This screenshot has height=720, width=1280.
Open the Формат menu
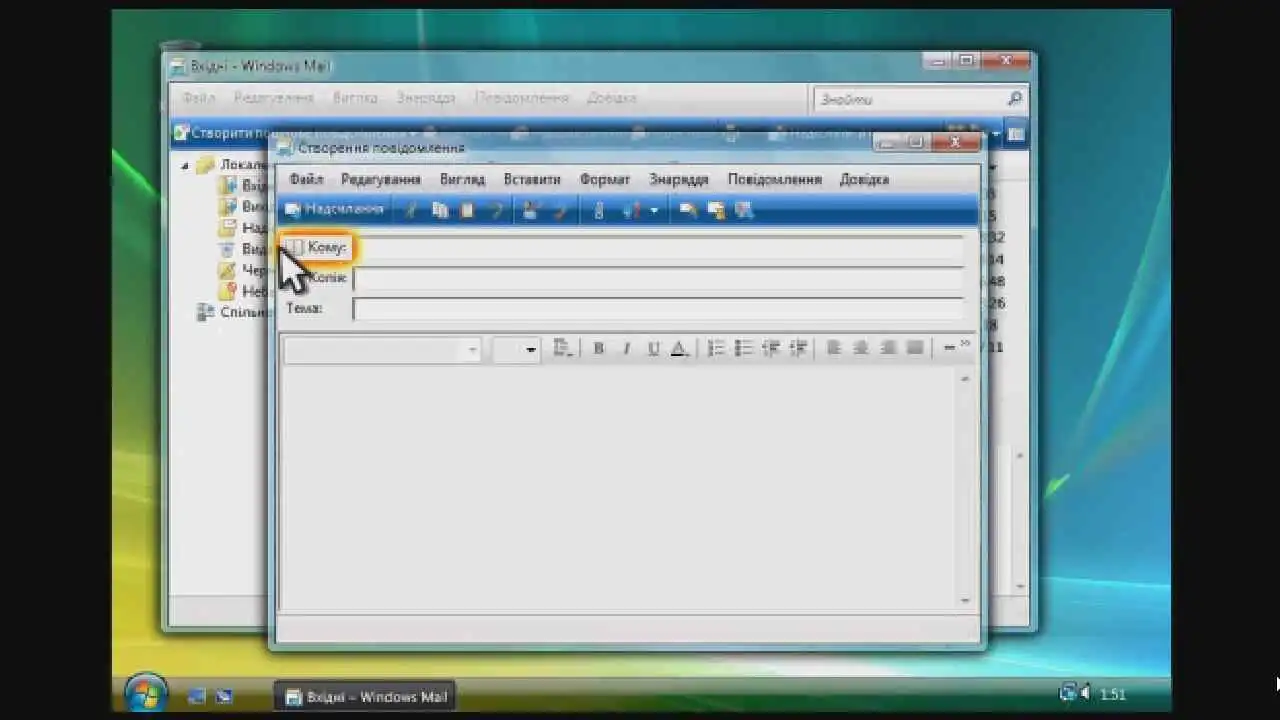pyautogui.click(x=605, y=180)
